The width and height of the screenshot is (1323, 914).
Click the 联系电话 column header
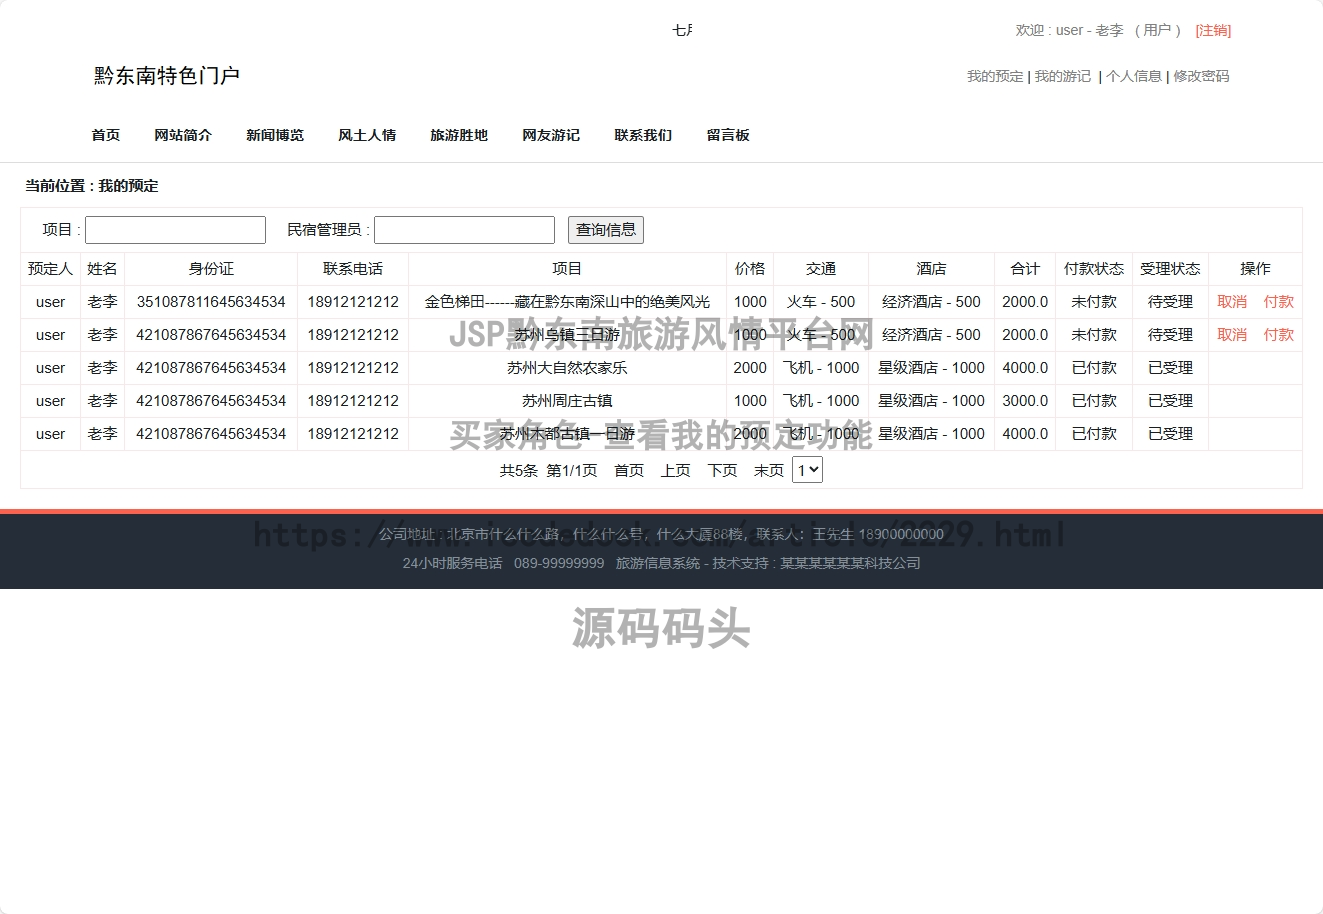coord(353,269)
